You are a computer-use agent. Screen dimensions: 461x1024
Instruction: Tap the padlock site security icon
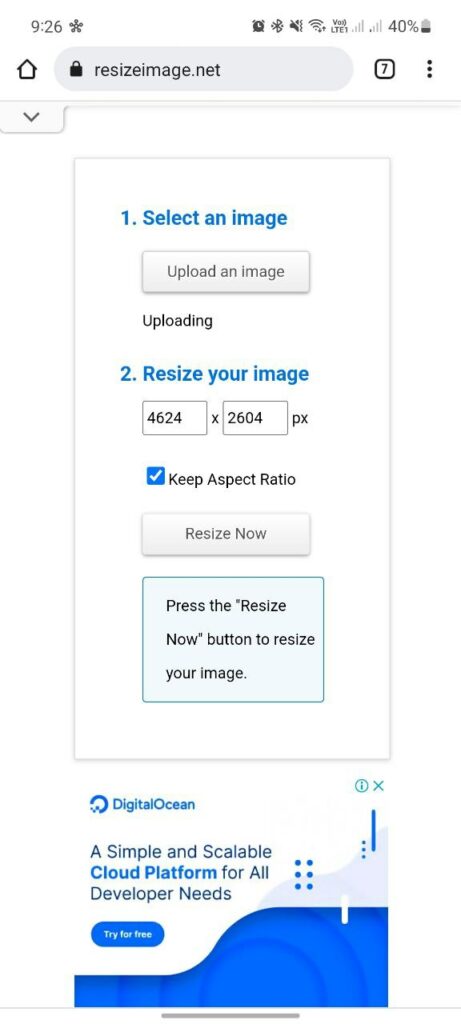point(76,70)
